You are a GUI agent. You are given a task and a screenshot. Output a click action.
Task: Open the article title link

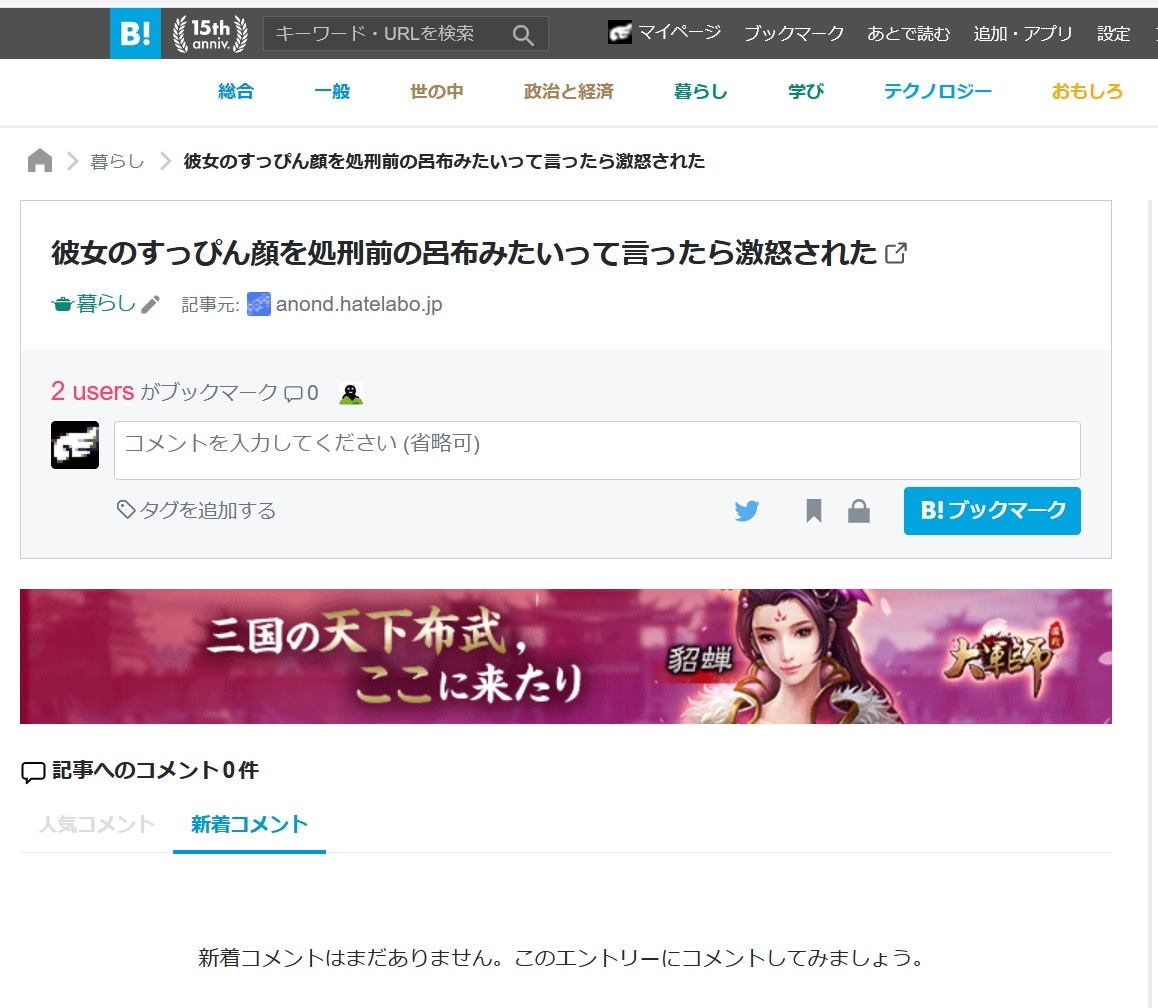pyautogui.click(x=464, y=253)
